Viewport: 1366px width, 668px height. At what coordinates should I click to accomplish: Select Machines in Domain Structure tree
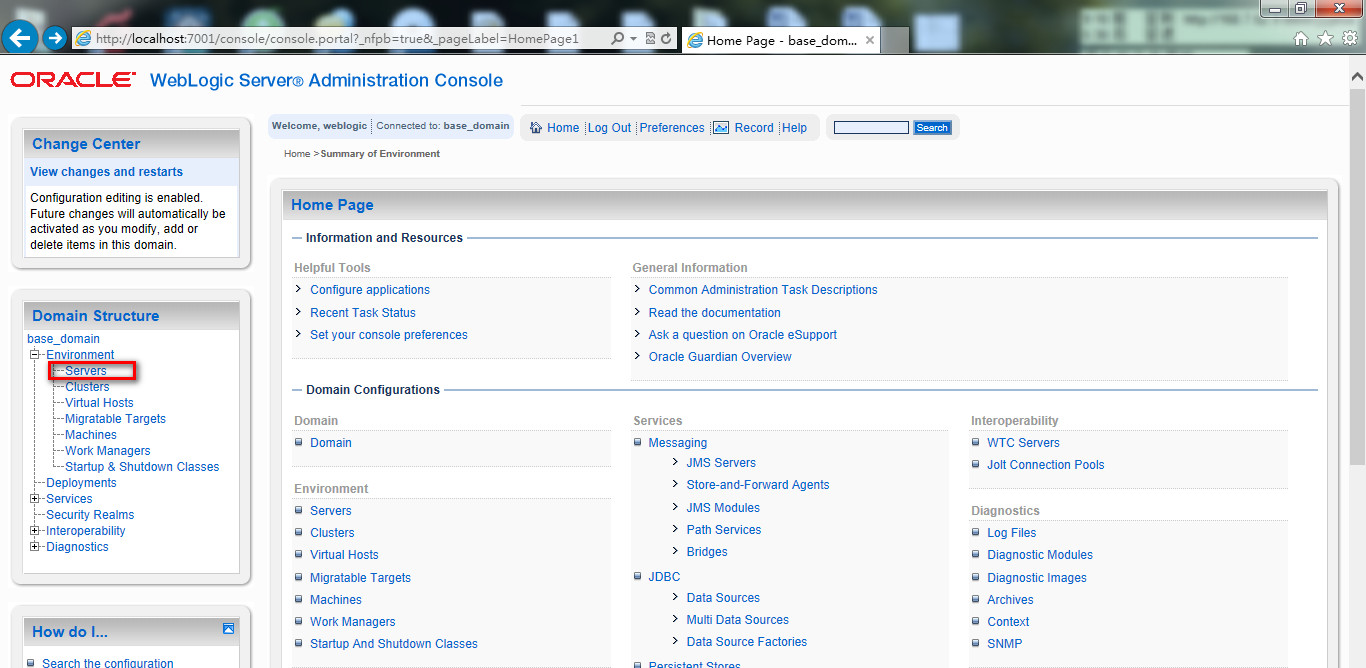click(x=91, y=435)
